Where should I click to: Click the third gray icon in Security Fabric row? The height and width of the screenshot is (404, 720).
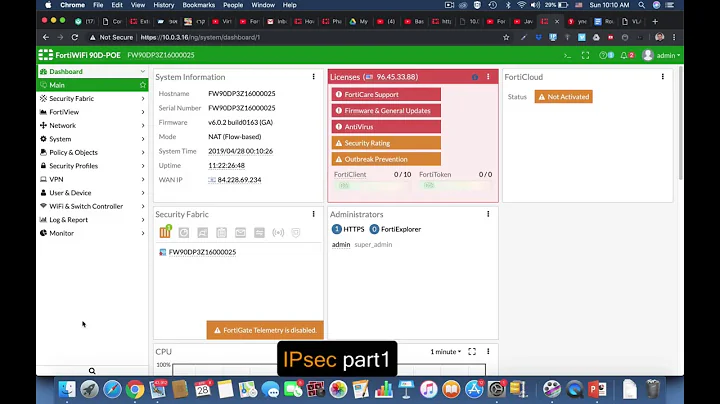221,233
